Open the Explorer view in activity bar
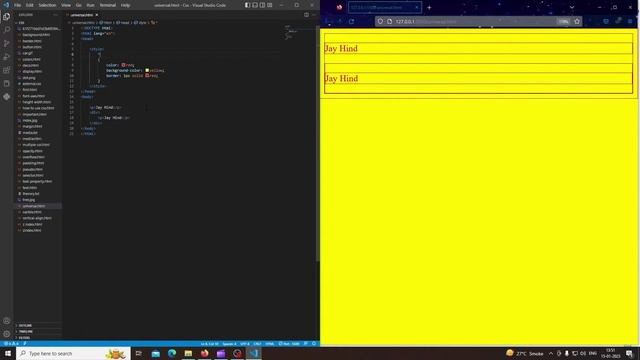640x360 pixels. coord(7,16)
